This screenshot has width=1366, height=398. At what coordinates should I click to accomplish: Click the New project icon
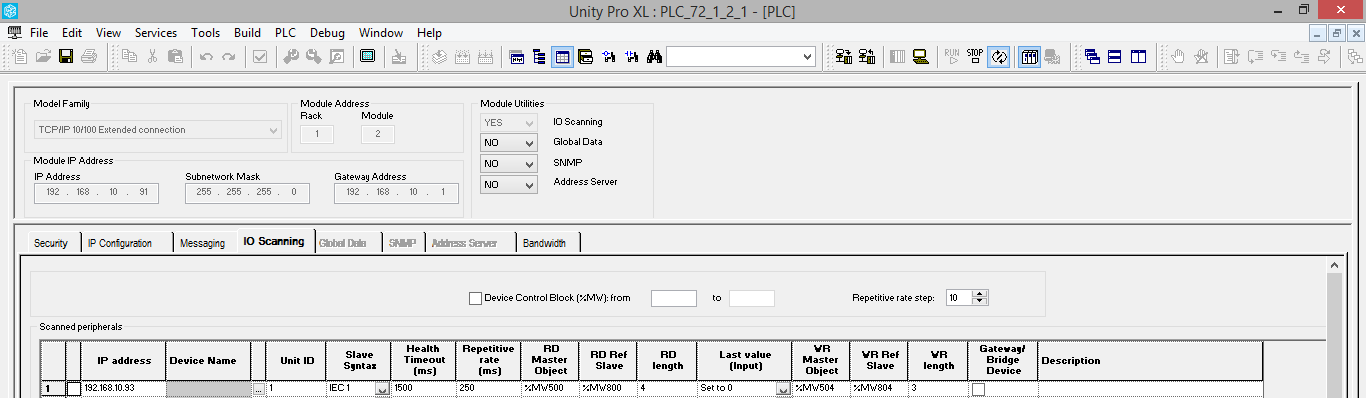click(x=20, y=57)
